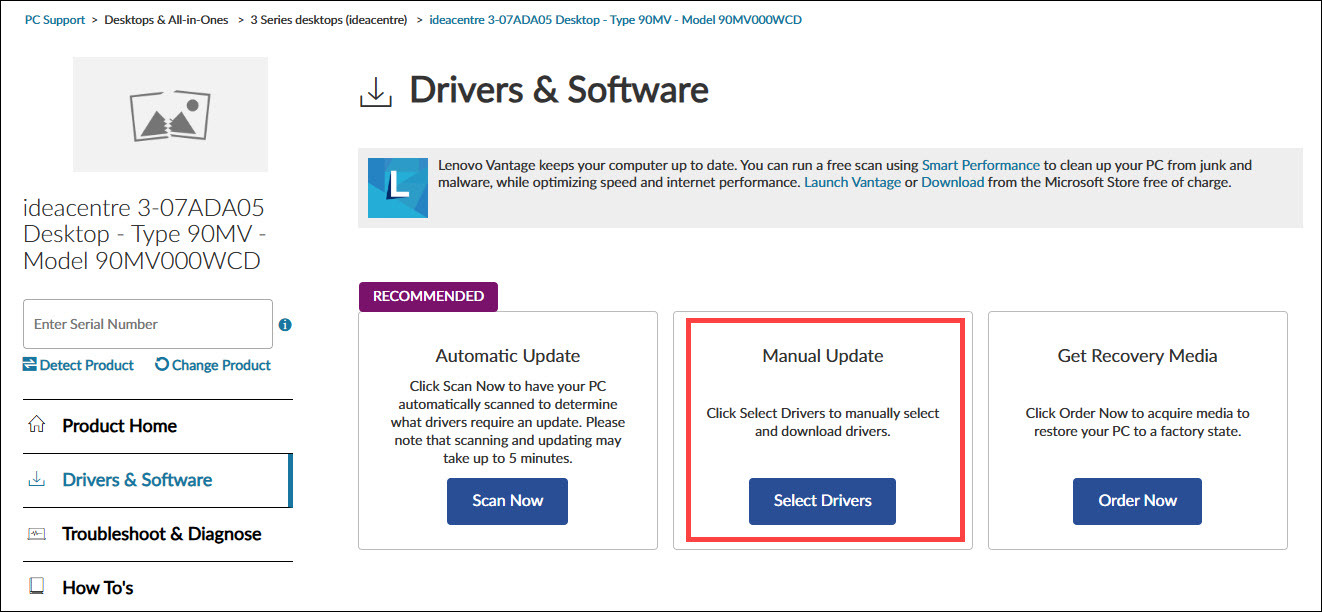1322x612 pixels.
Task: Click the product image placeholder thumbnail
Action: pos(170,114)
